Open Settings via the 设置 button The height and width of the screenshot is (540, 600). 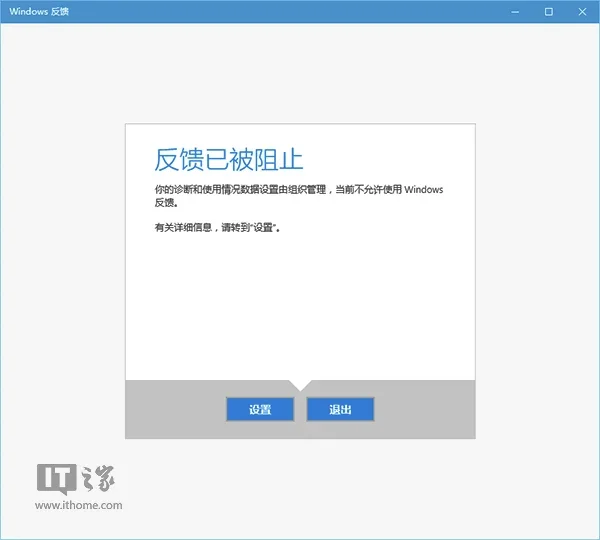(x=260, y=409)
